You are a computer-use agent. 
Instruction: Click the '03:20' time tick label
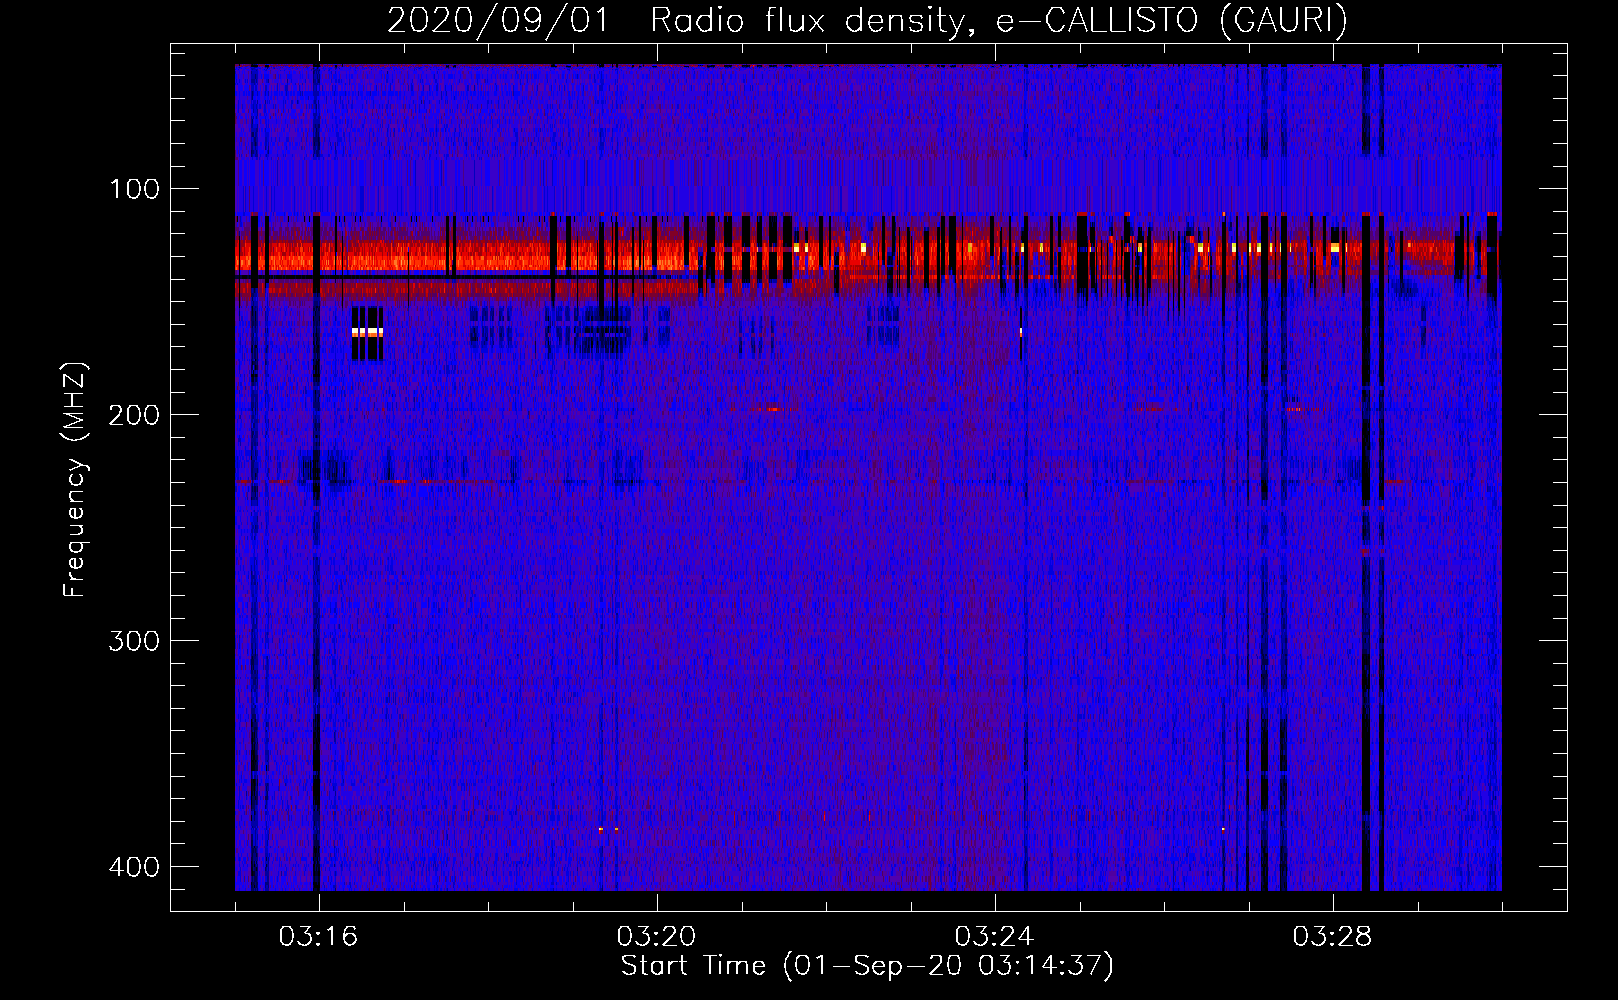656,937
